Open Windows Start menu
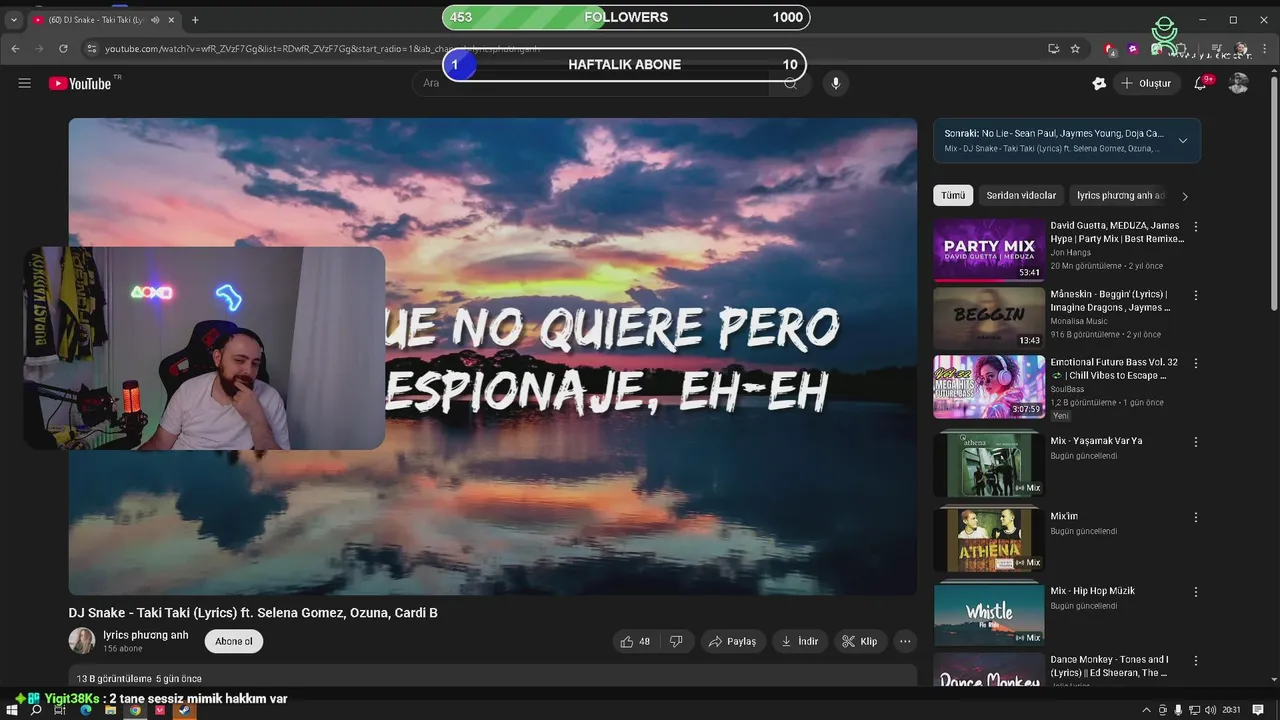1280x720 pixels. click(x=13, y=710)
